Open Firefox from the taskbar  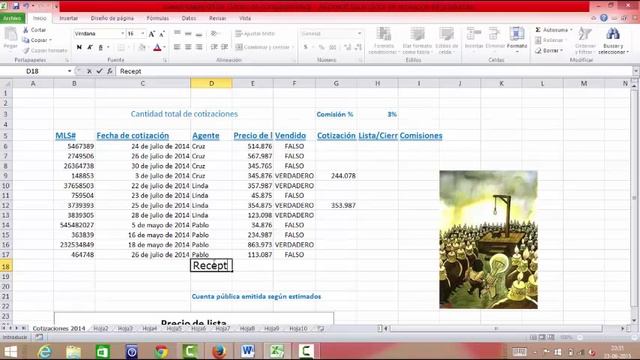219,351
